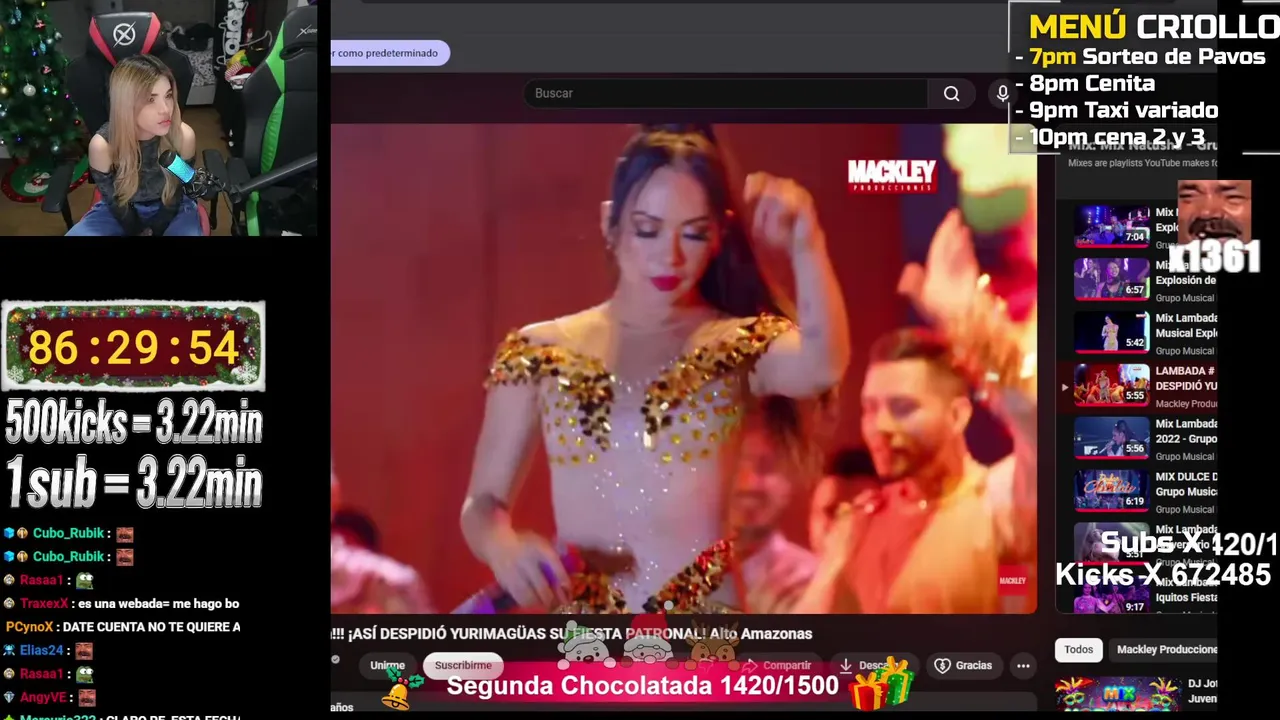Click the PCynoX username in chat
This screenshot has height=720, width=1280.
coord(29,627)
